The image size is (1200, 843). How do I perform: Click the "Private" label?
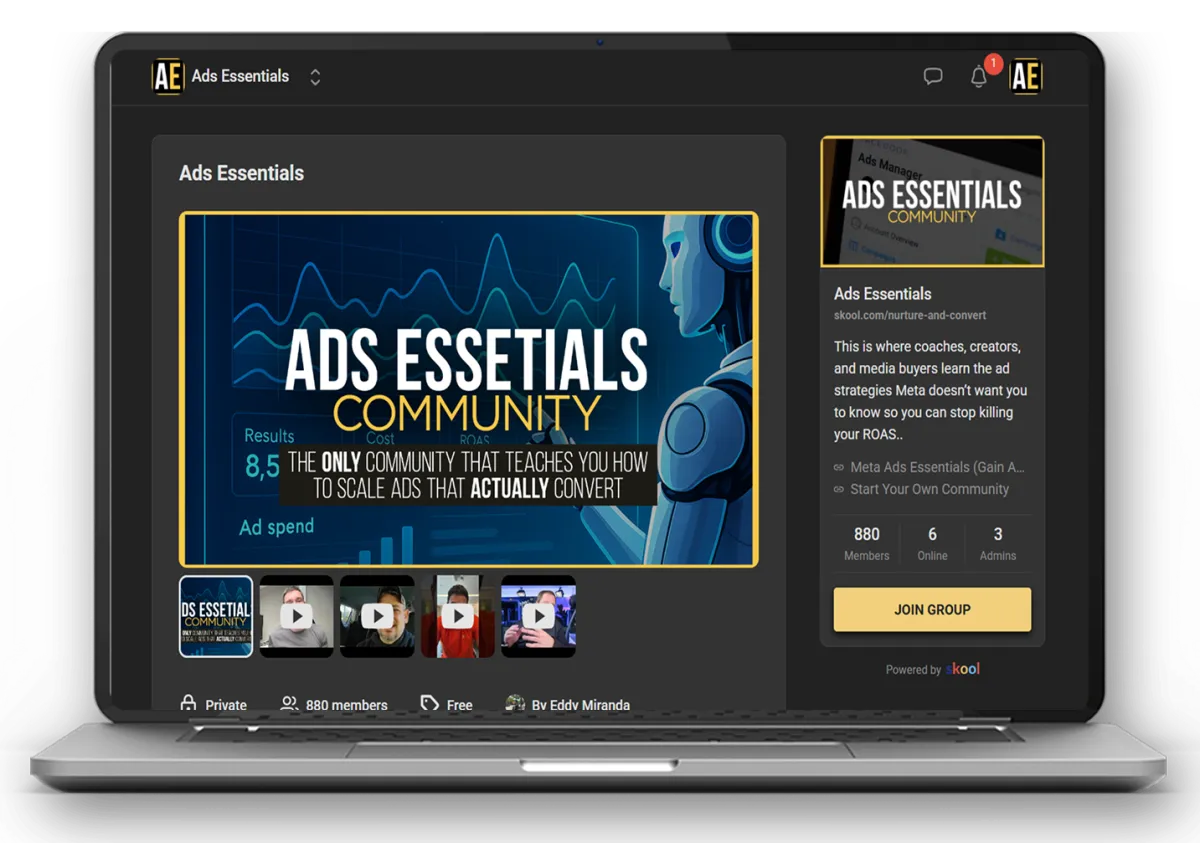226,705
